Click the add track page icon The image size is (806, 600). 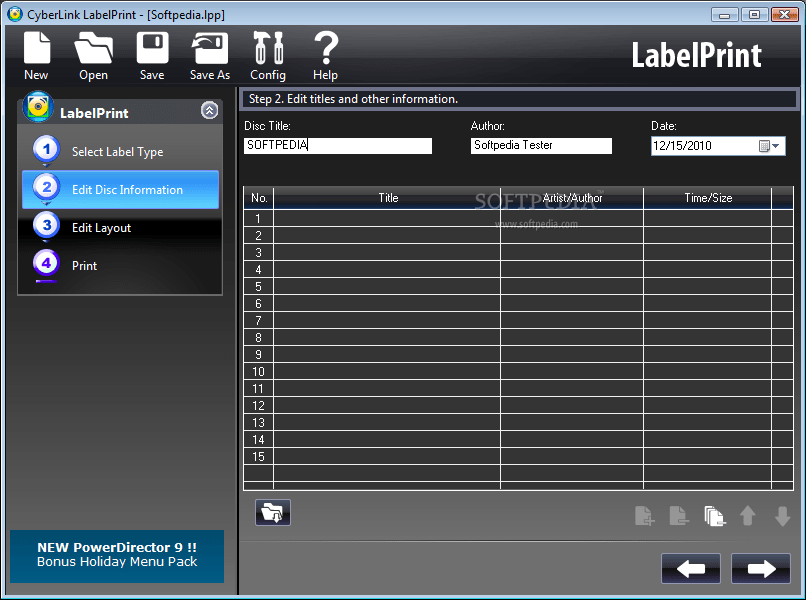point(644,516)
